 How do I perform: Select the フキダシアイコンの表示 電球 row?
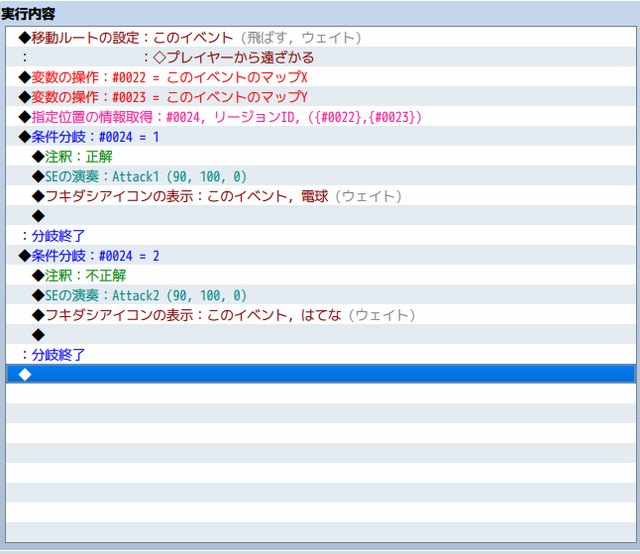point(321,196)
